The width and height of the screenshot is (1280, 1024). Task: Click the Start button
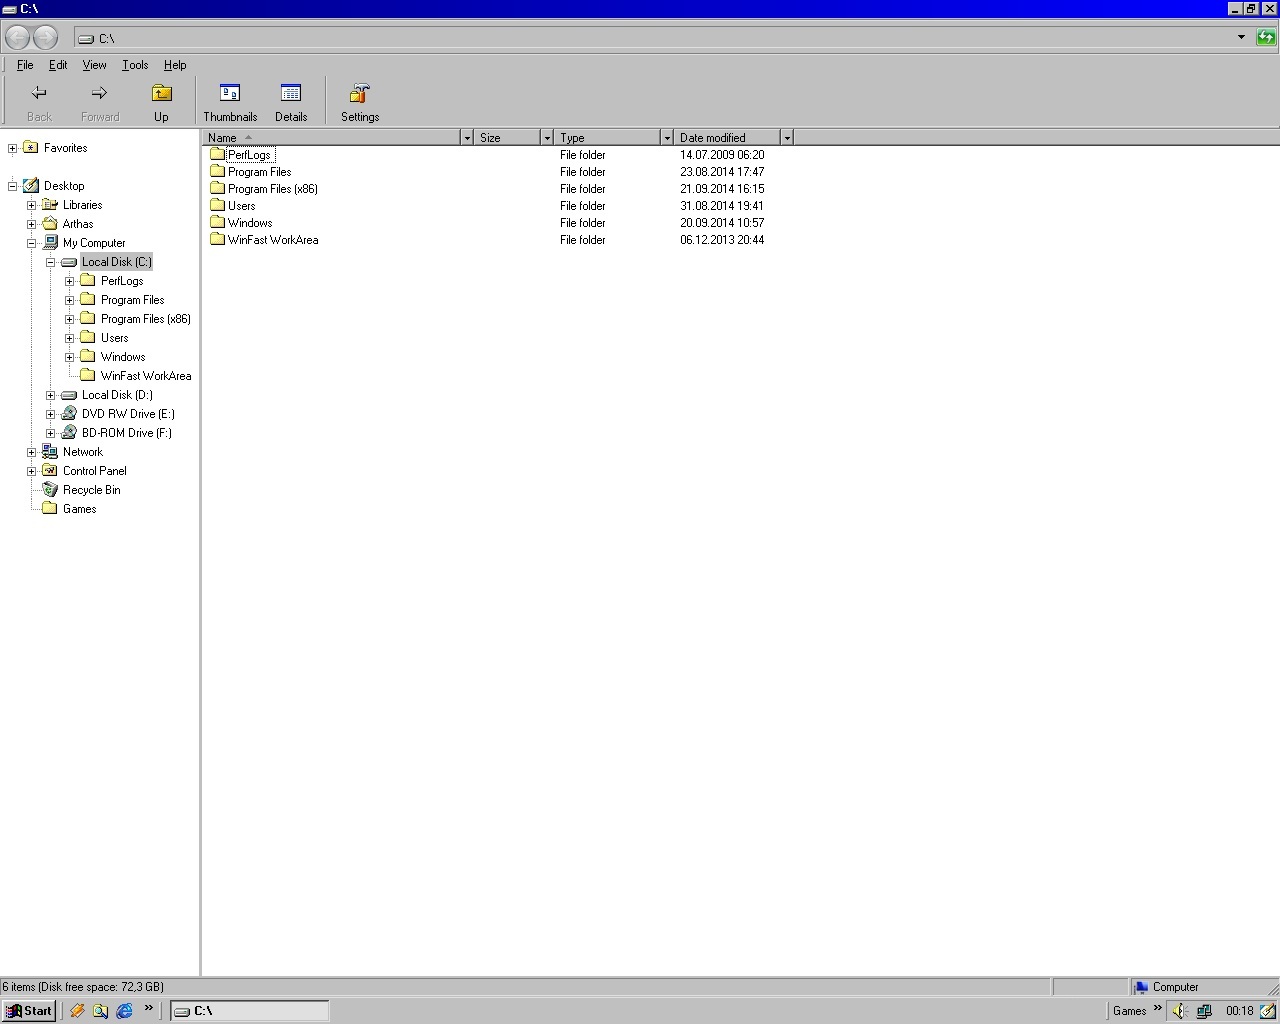(x=28, y=1011)
